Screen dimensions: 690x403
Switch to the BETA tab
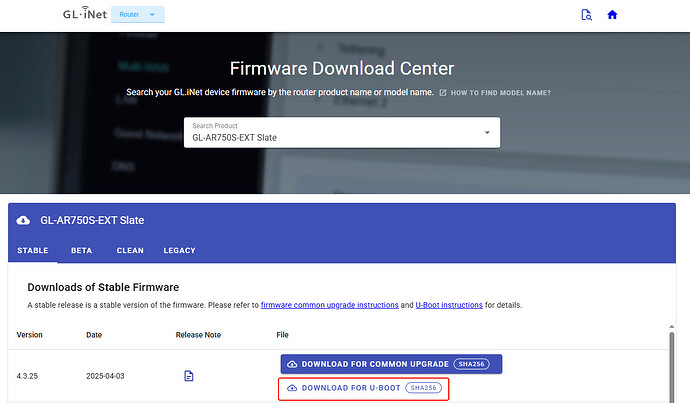point(81,250)
